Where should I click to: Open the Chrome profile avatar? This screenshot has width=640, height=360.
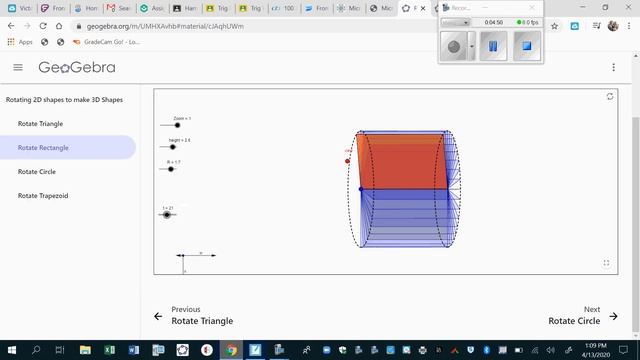(x=613, y=26)
